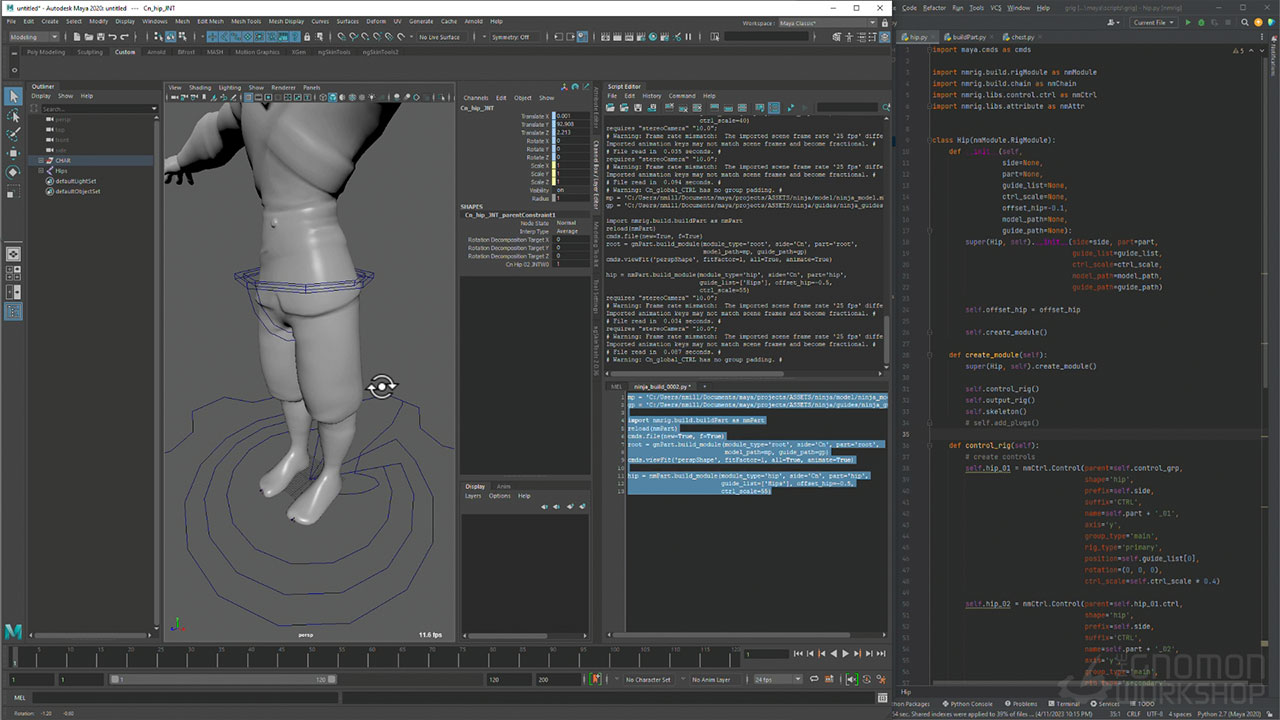
Task: Choose the Move tool in toolbox
Action: pos(13,153)
